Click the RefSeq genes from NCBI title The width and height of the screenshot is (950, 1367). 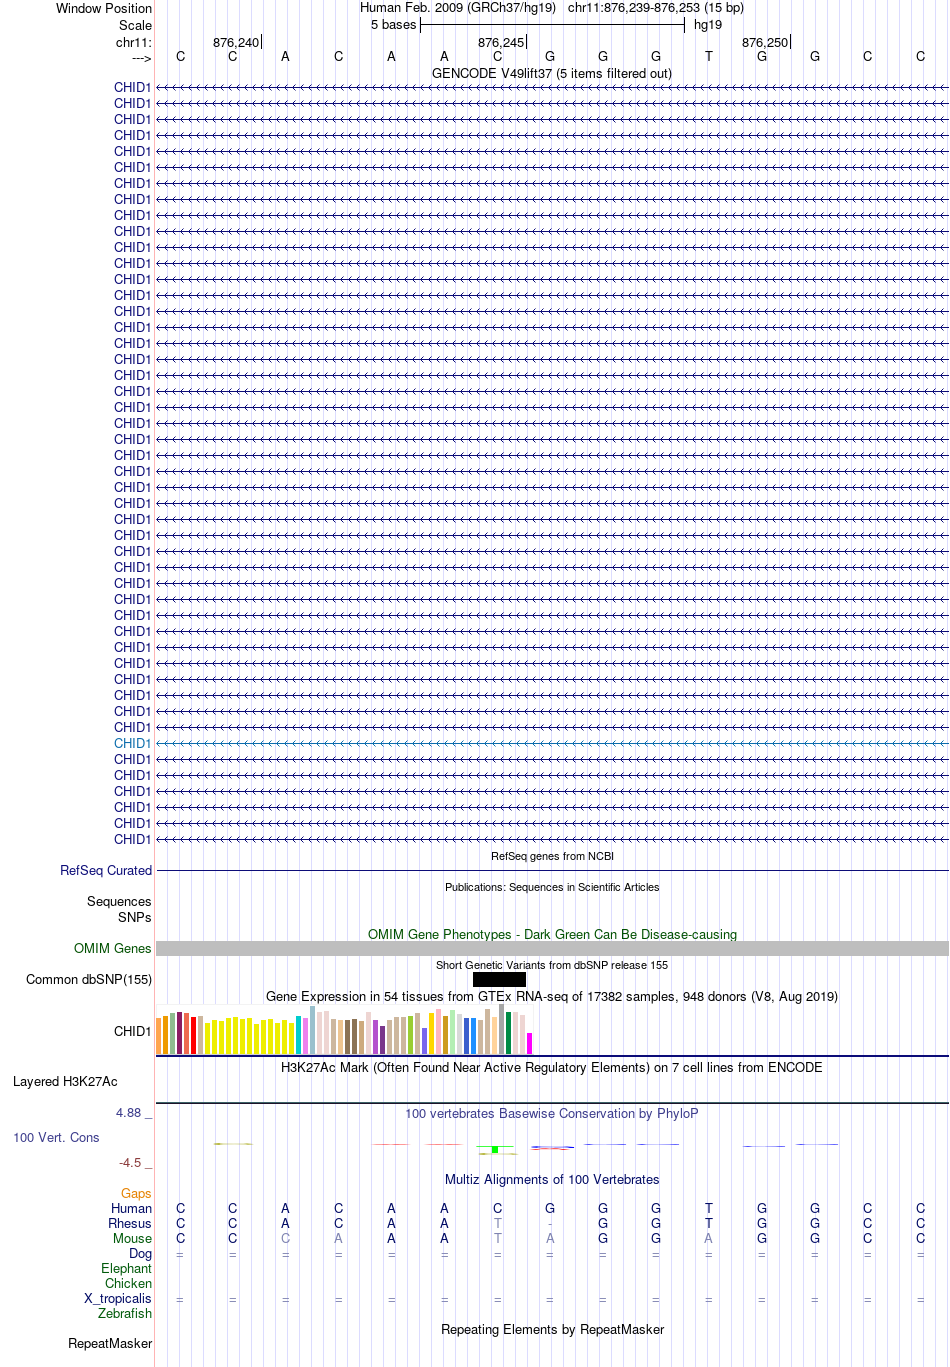(x=552, y=856)
